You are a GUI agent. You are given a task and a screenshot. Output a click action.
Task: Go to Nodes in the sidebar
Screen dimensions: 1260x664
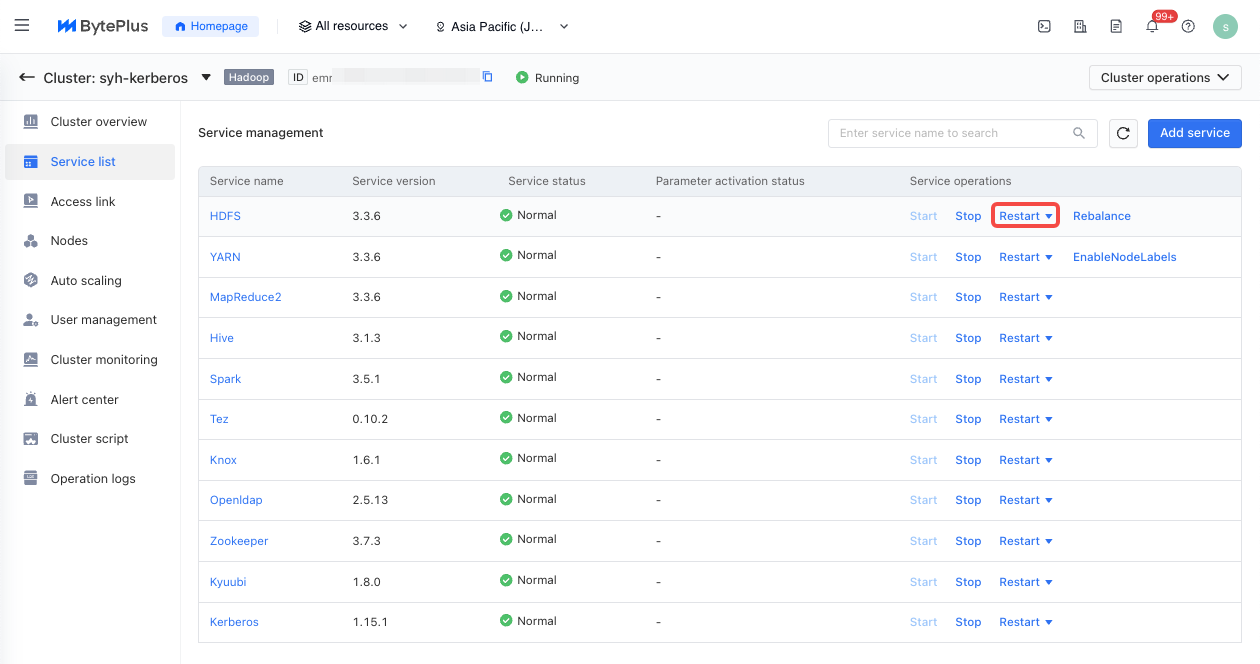[x=69, y=241]
